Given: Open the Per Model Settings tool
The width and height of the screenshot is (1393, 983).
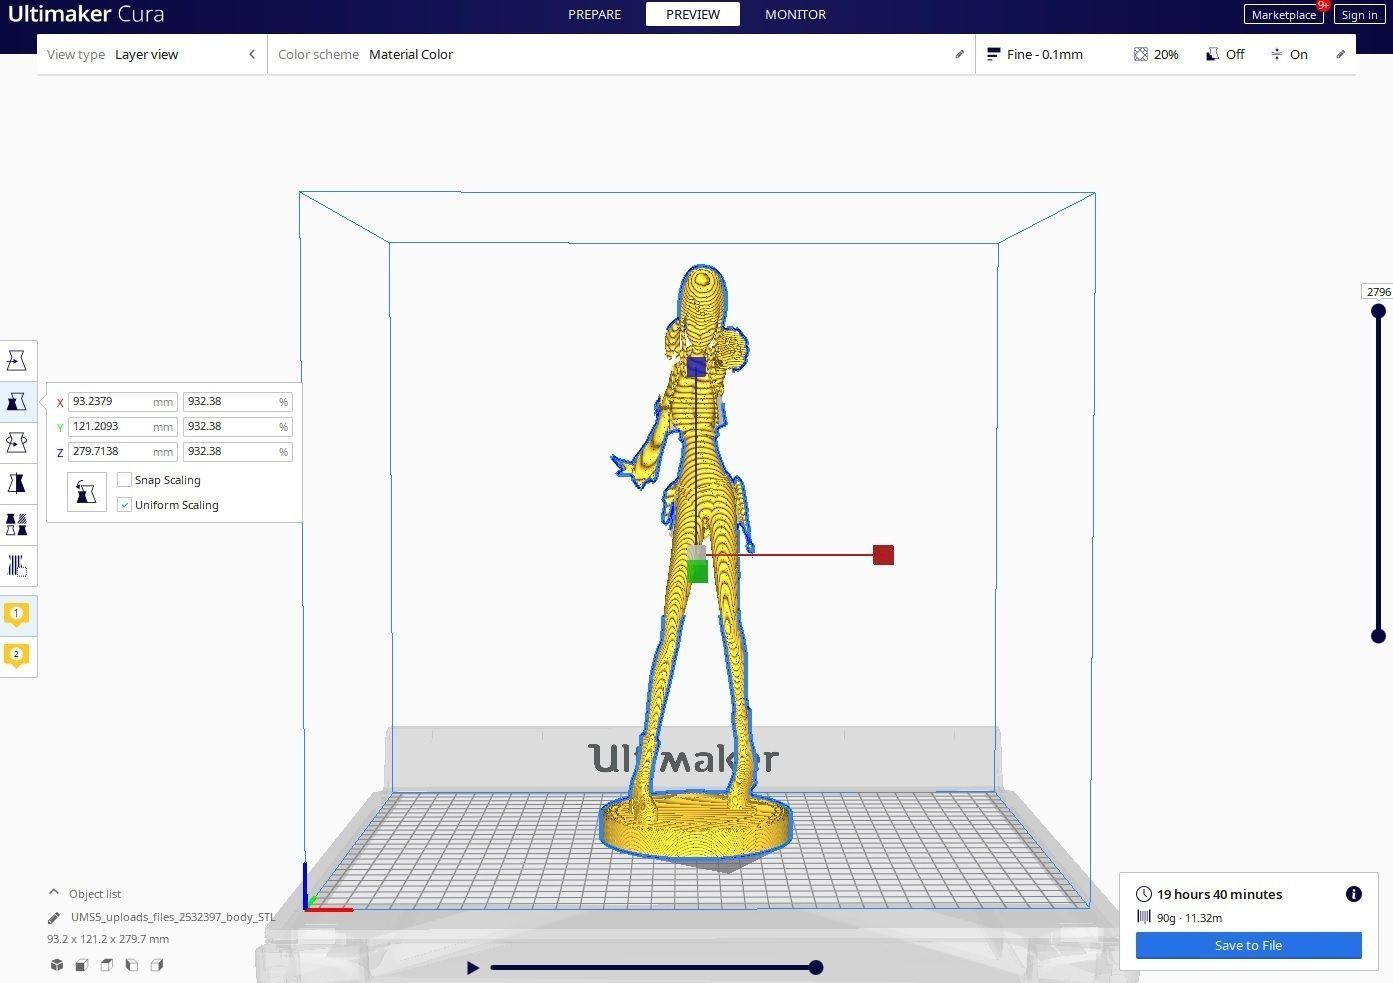Looking at the screenshot, I should (17, 525).
